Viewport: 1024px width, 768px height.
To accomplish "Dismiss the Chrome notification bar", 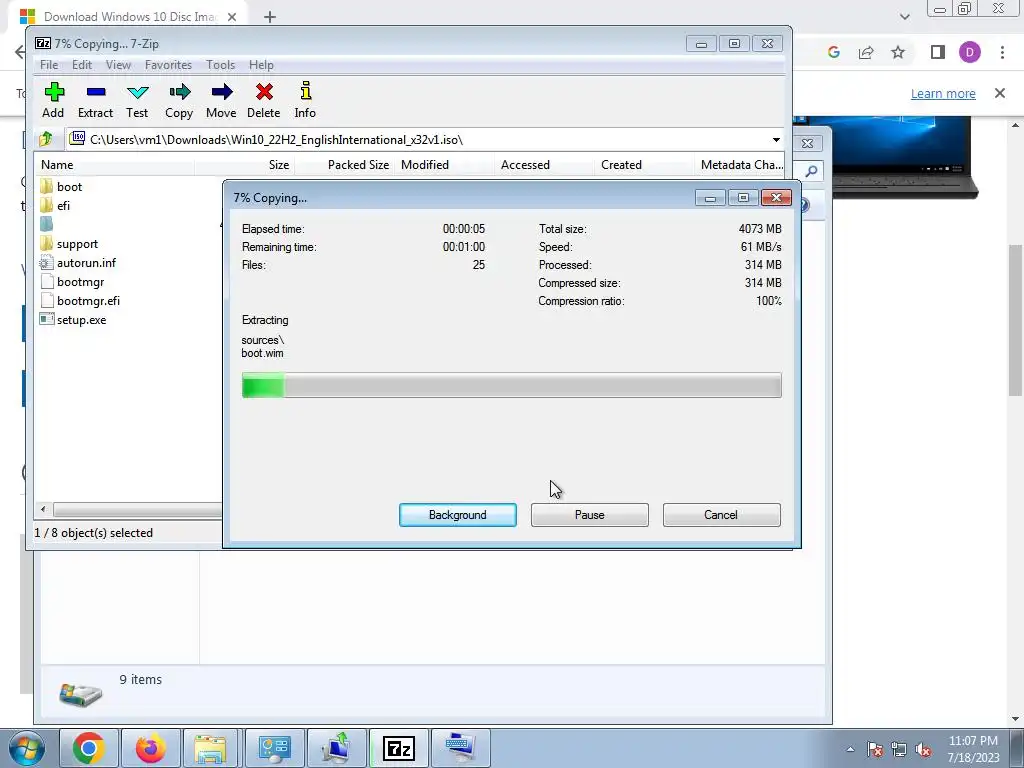I will coord(1000,93).
